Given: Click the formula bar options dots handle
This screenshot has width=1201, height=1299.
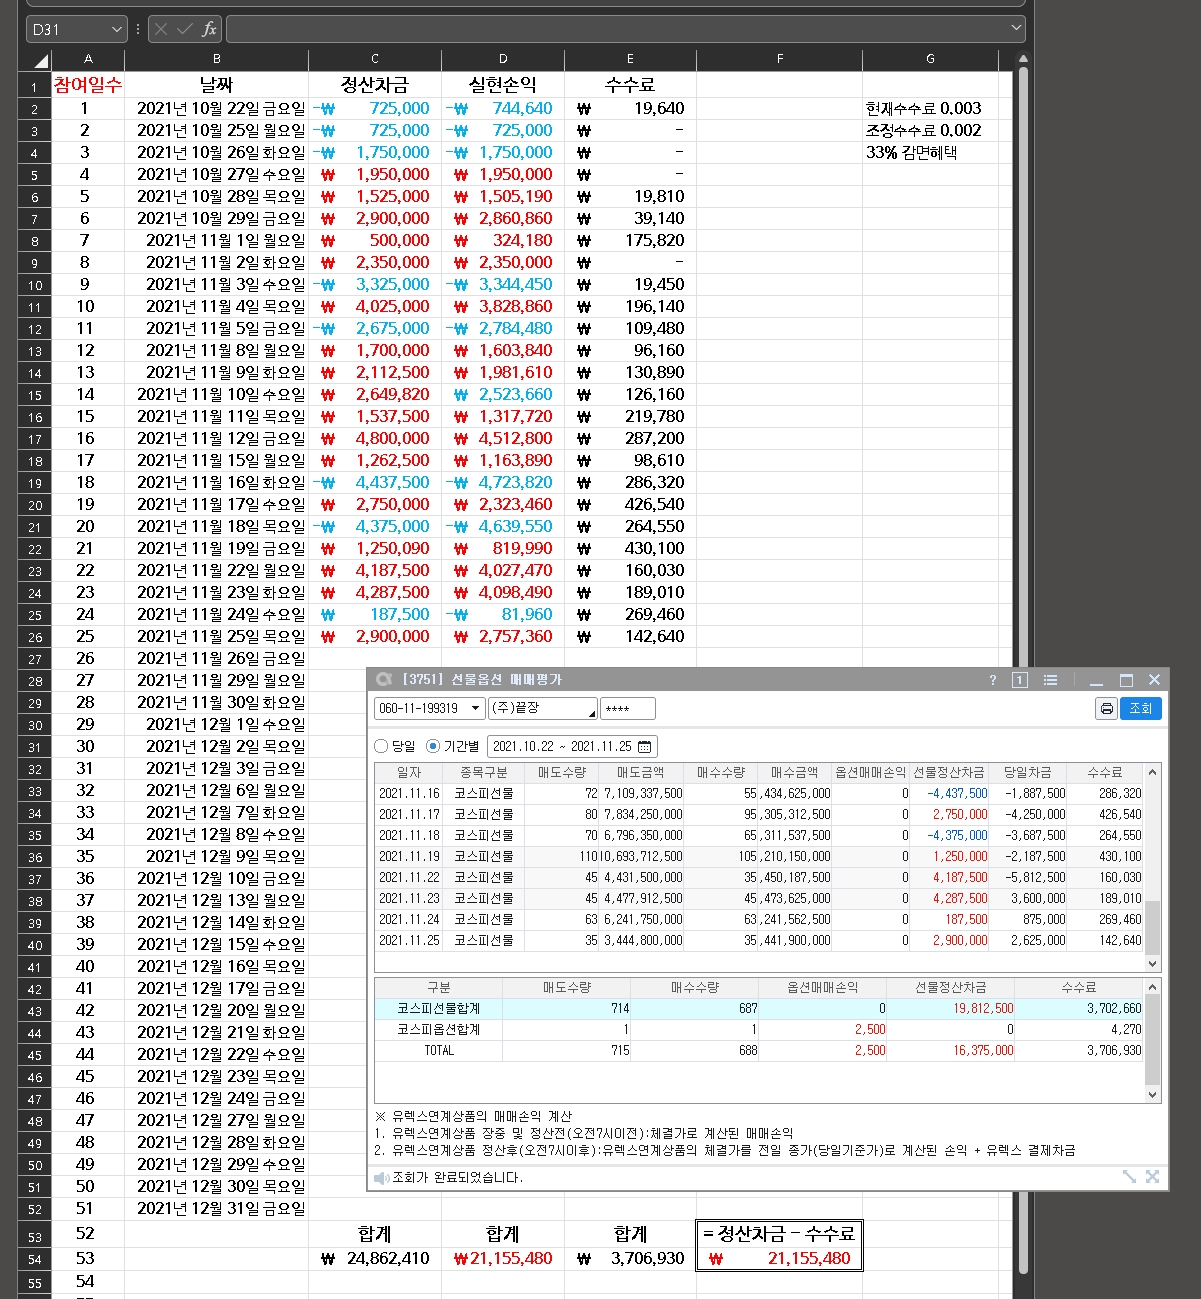Looking at the screenshot, I should click(138, 29).
